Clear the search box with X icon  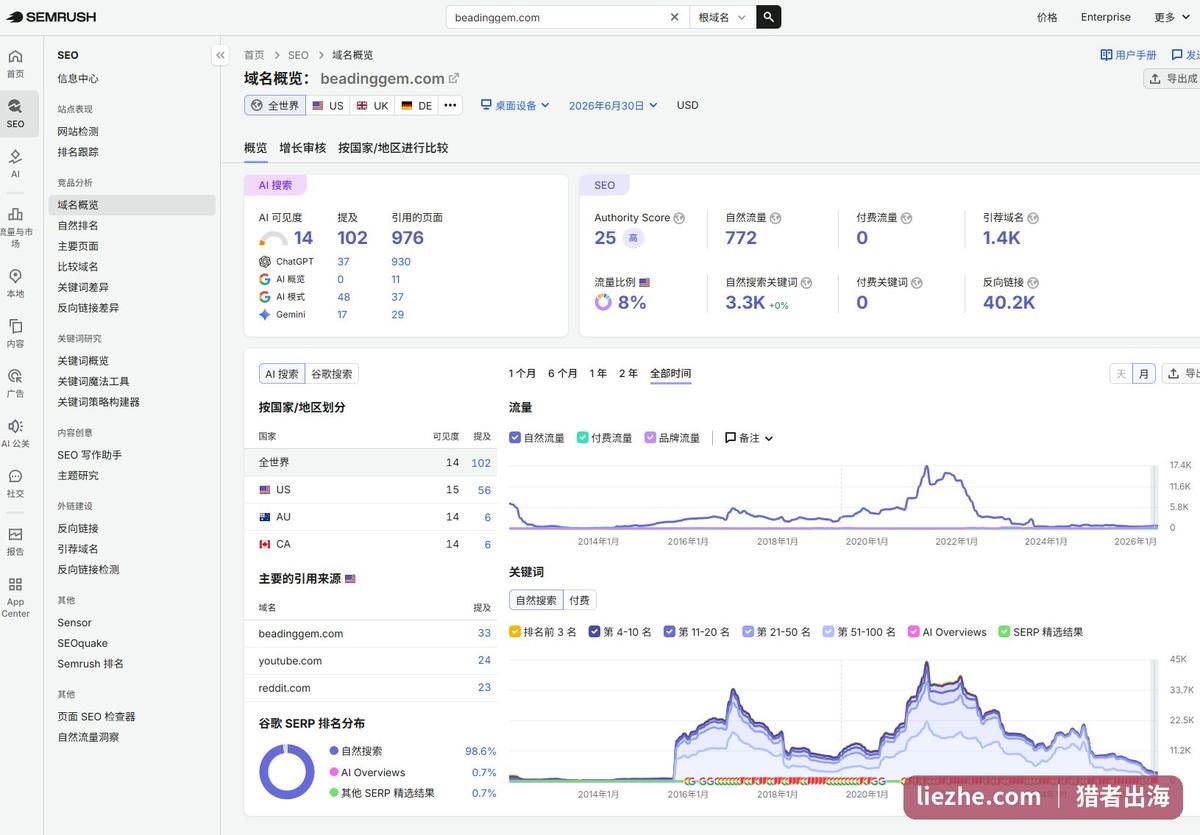pyautogui.click(x=674, y=17)
